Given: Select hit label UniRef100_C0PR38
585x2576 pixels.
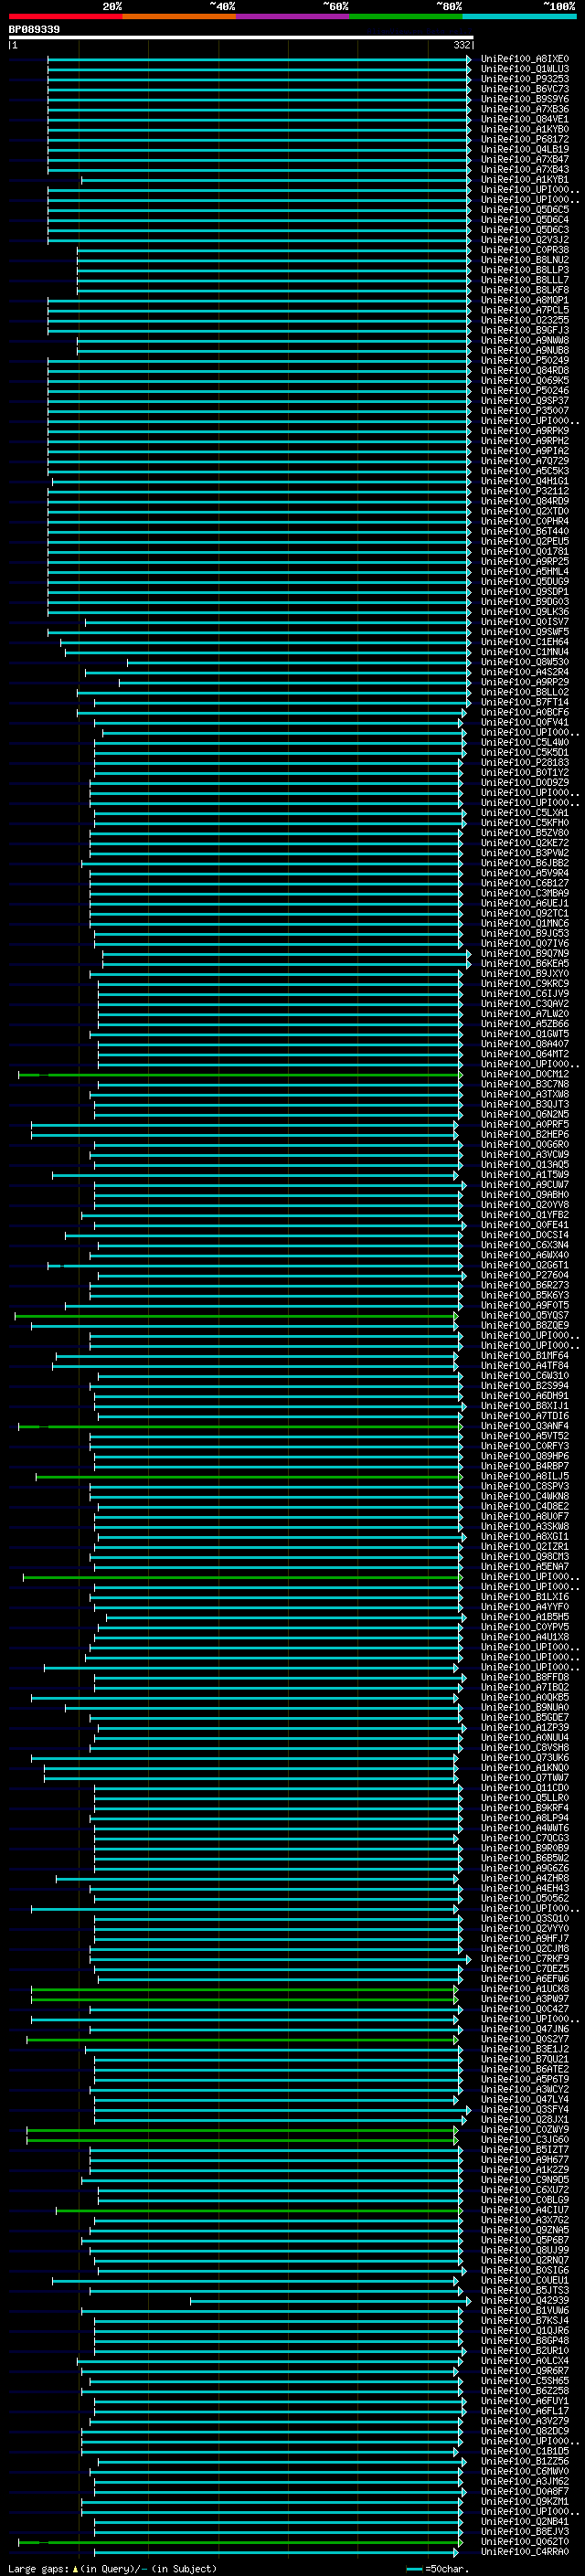Looking at the screenshot, I should (x=525, y=250).
